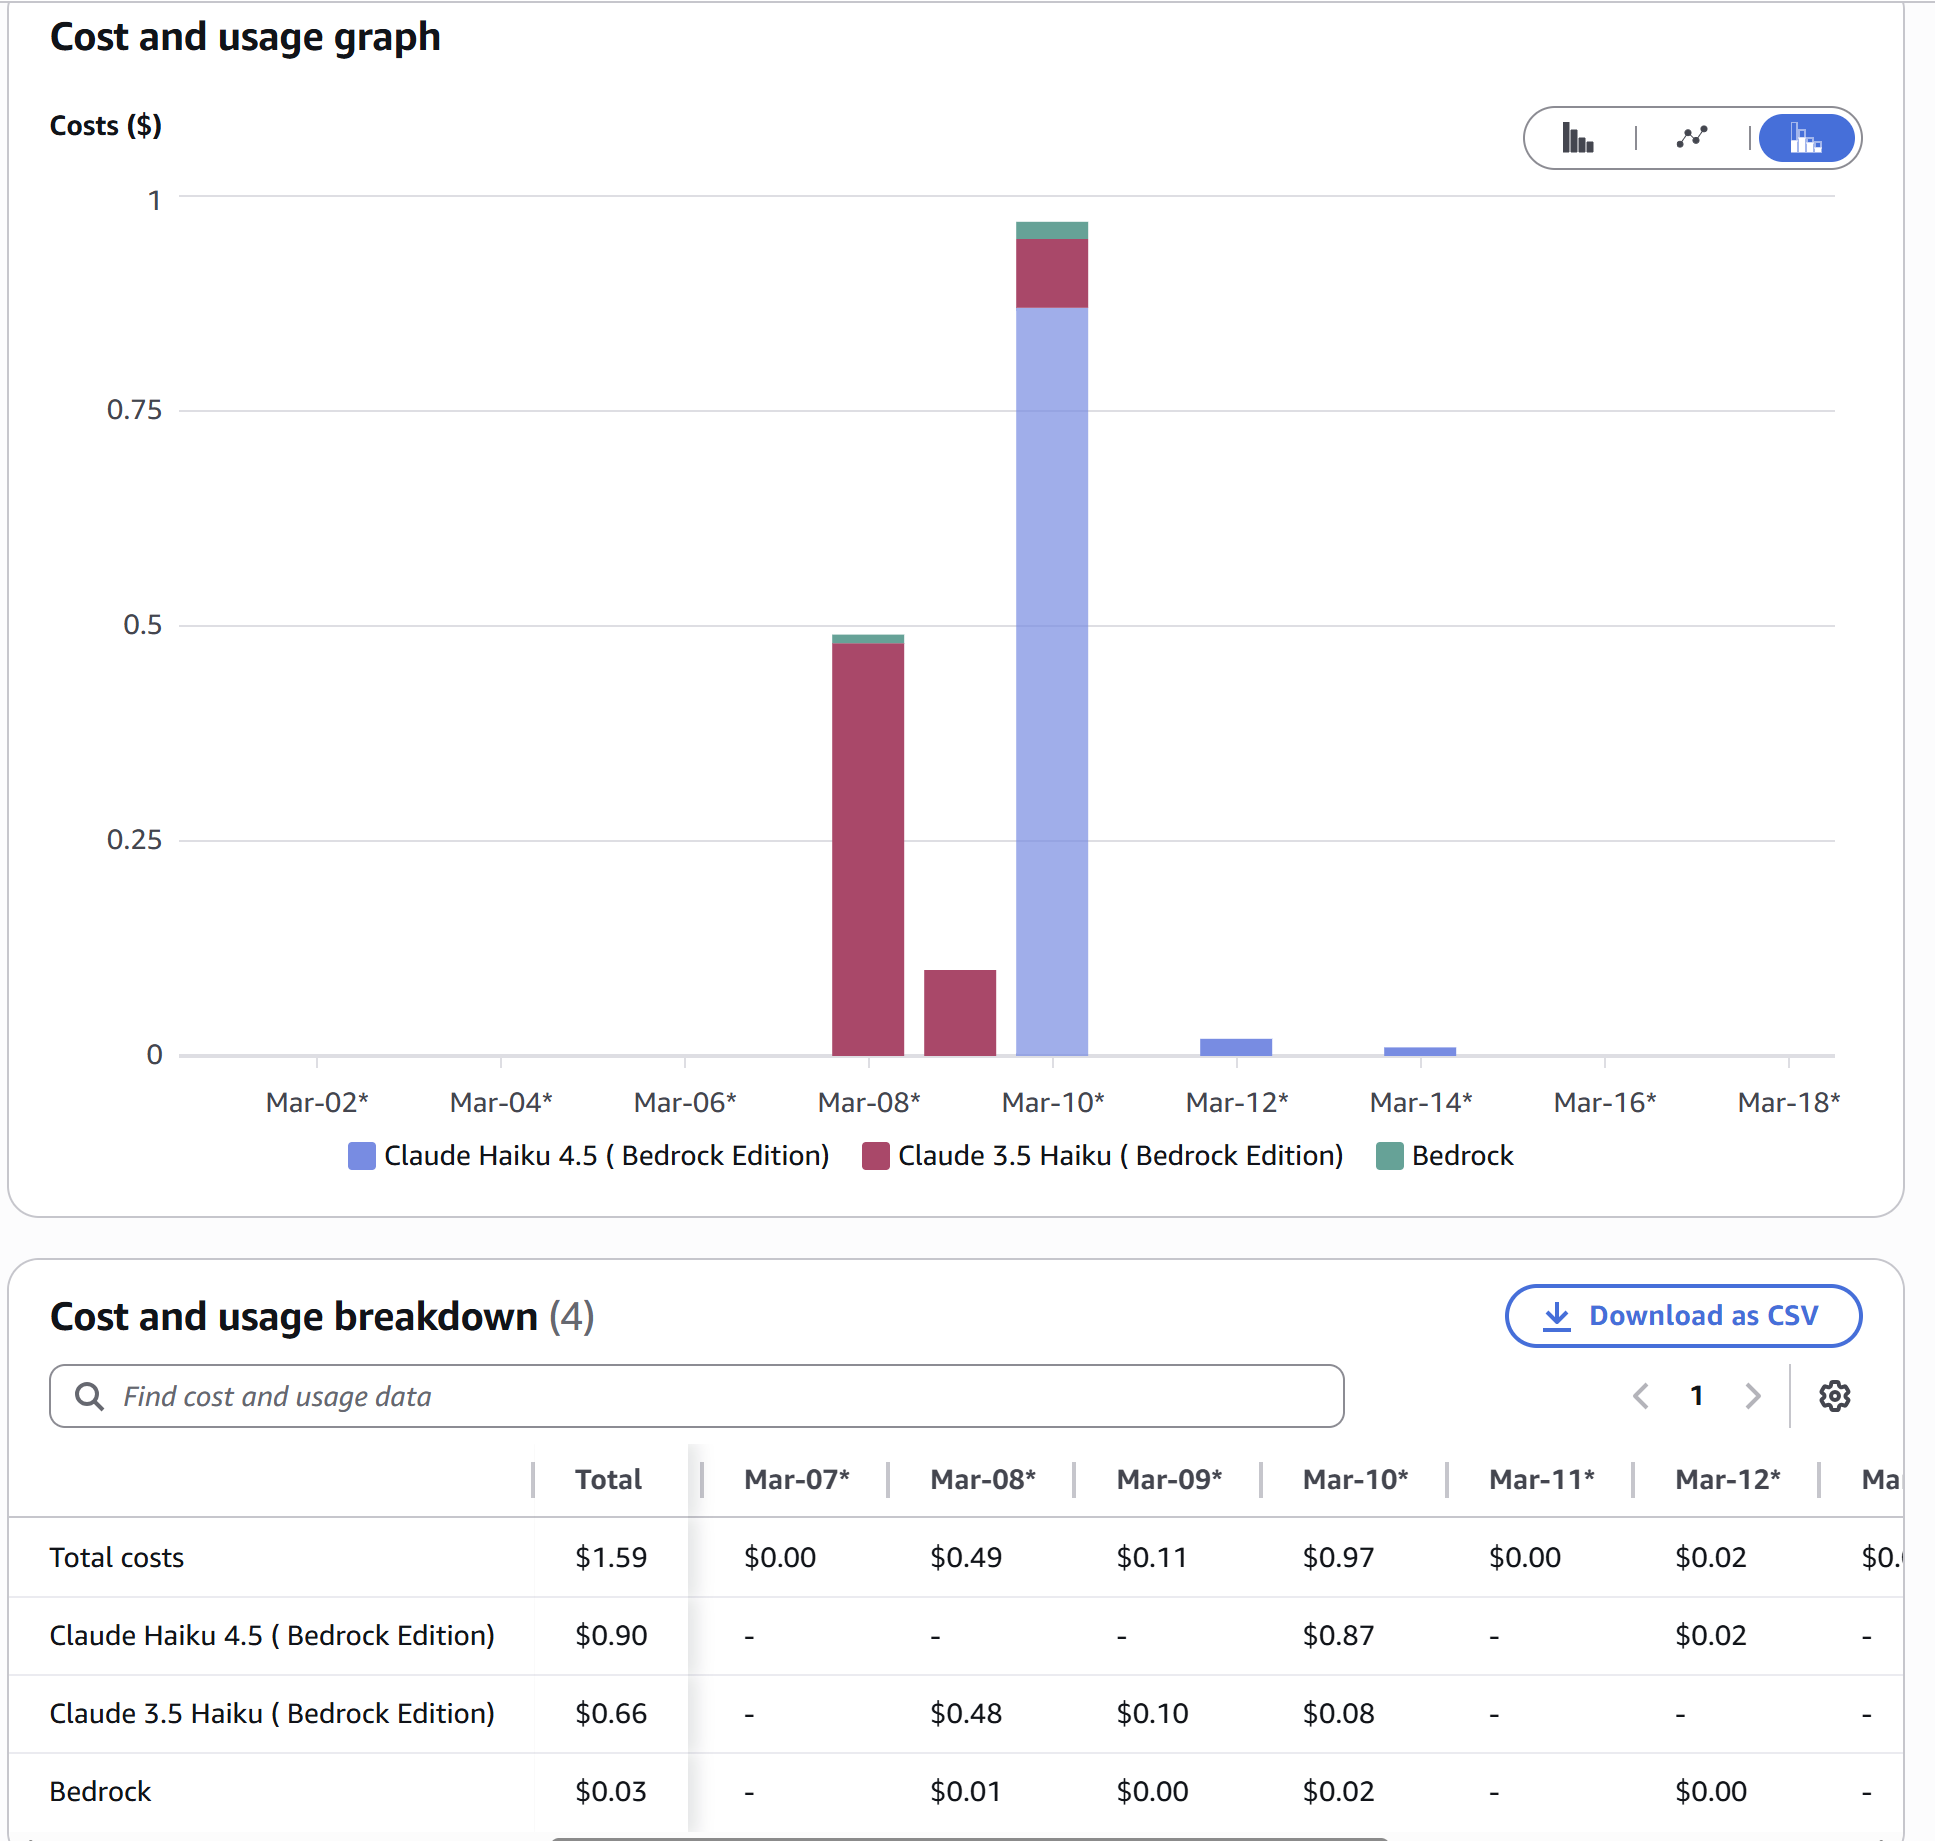1935x1841 pixels.
Task: Select the Claude 3.5 Haiku row
Action: point(271,1713)
